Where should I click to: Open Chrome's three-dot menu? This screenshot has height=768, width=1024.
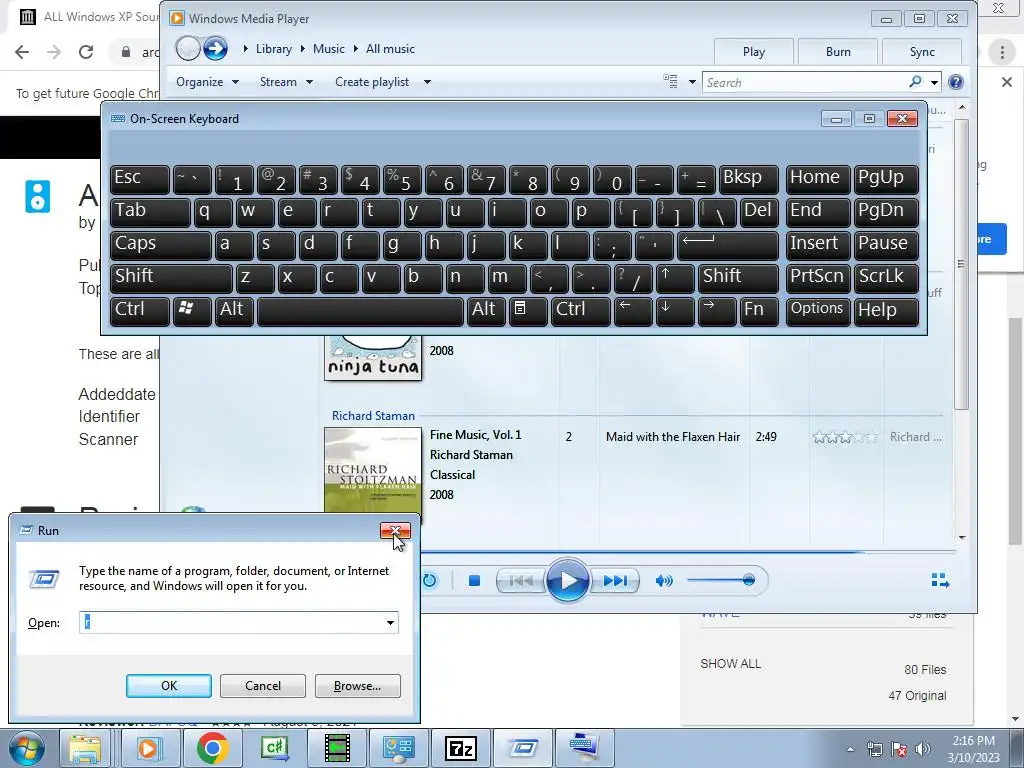1002,52
